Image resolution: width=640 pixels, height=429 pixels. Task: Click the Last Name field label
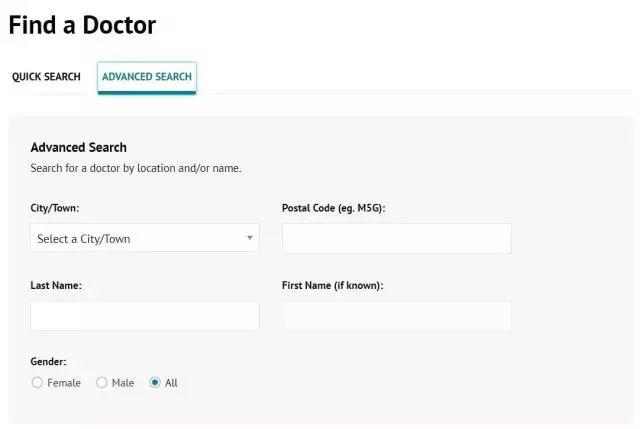56,285
